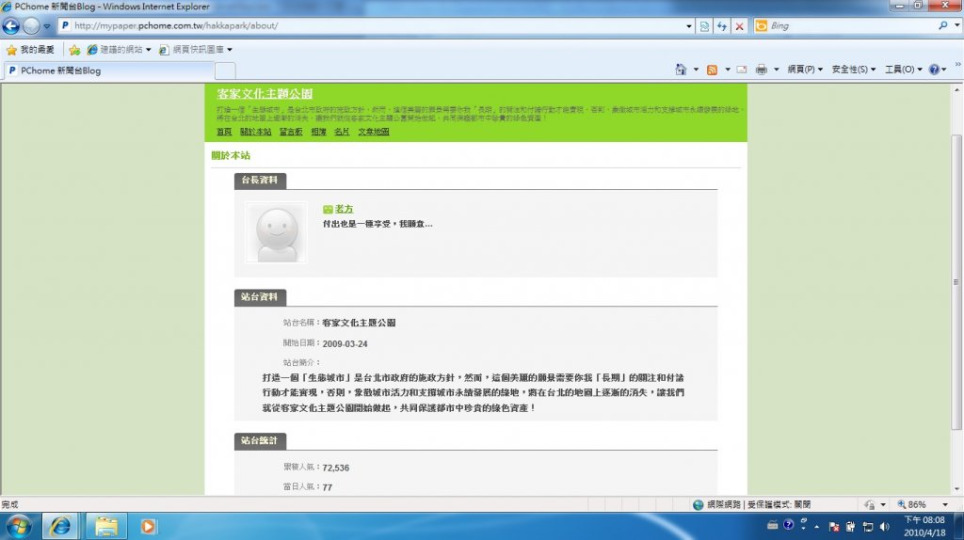964x540 pixels.
Task: Click the Print icon in command bar
Action: pyautogui.click(x=762, y=70)
